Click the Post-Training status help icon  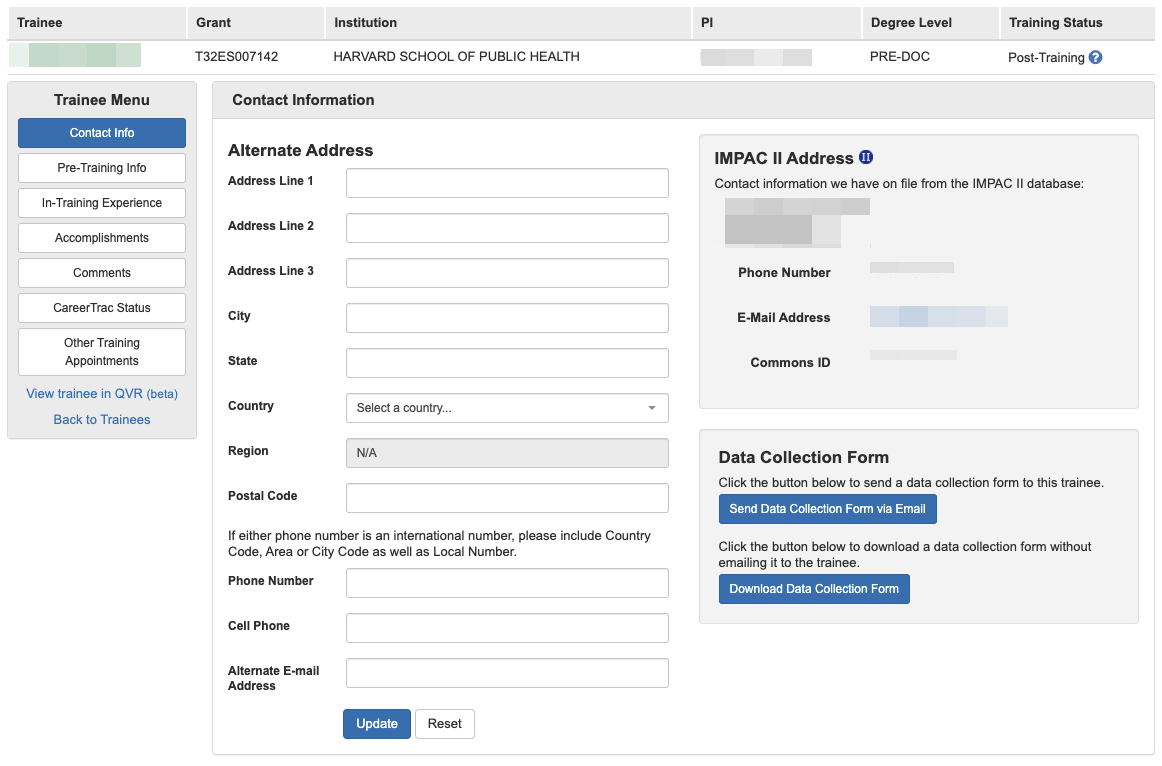(1096, 58)
